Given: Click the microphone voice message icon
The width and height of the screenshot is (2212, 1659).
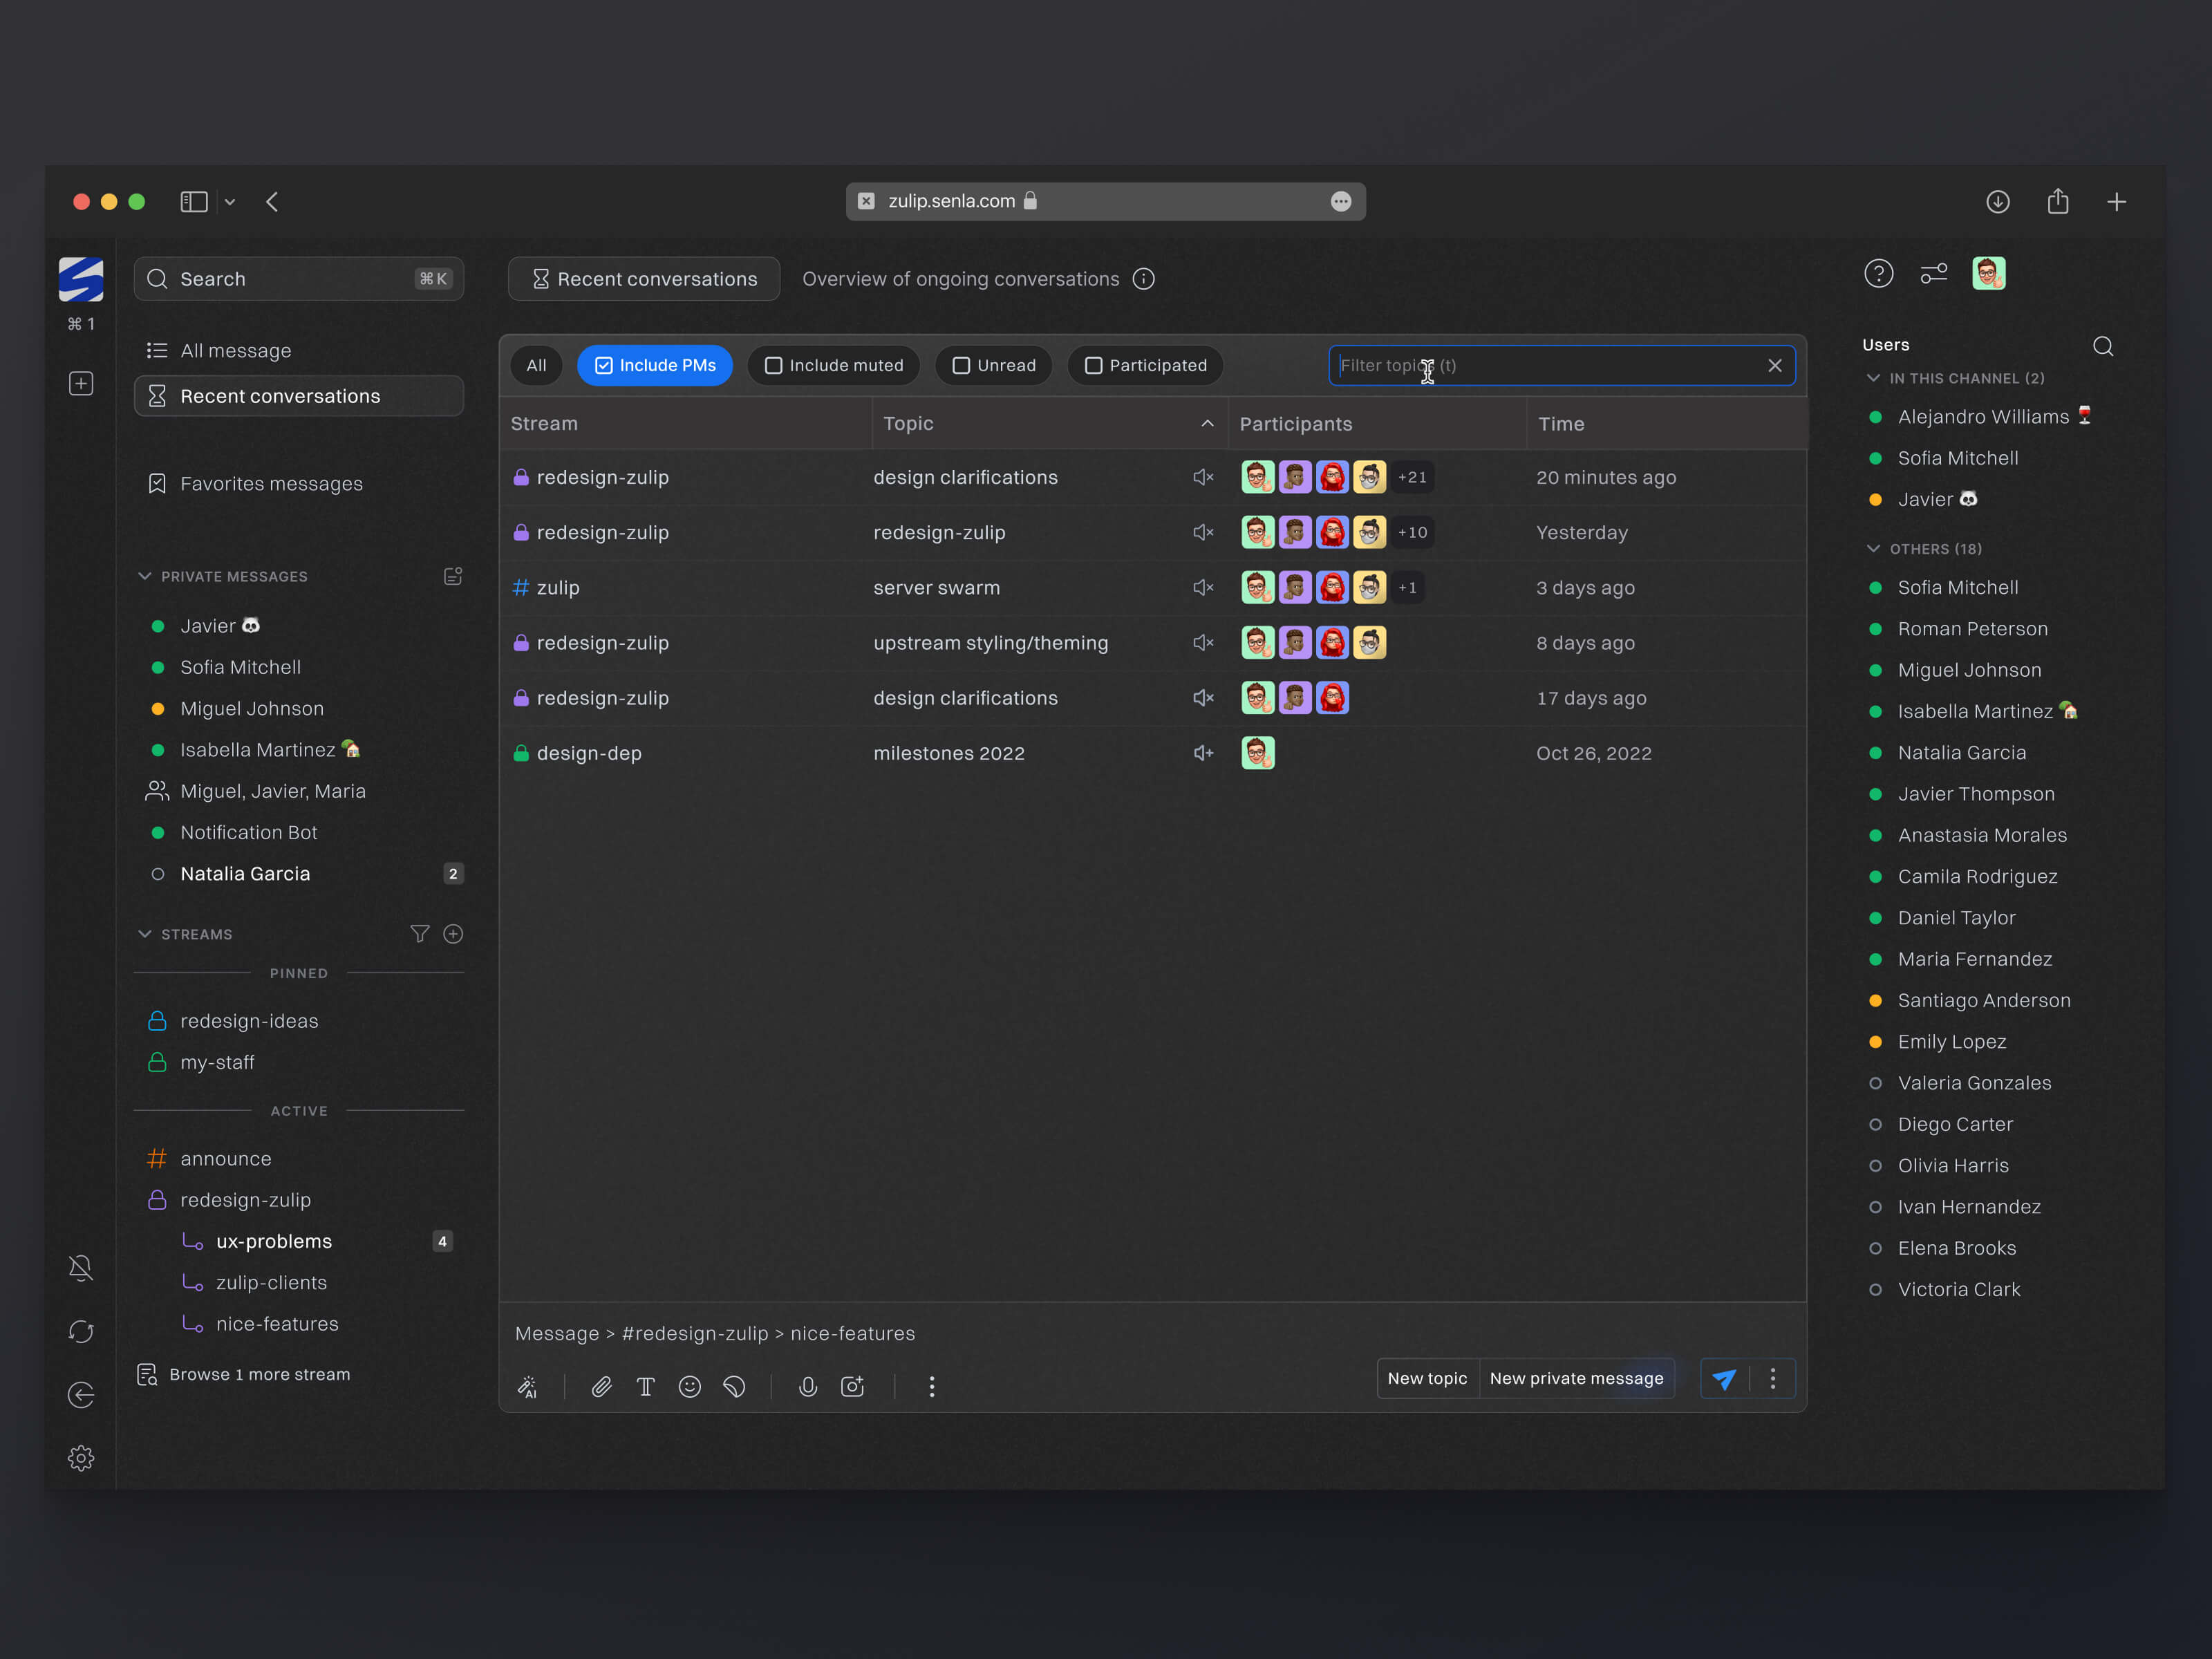Looking at the screenshot, I should [x=807, y=1386].
